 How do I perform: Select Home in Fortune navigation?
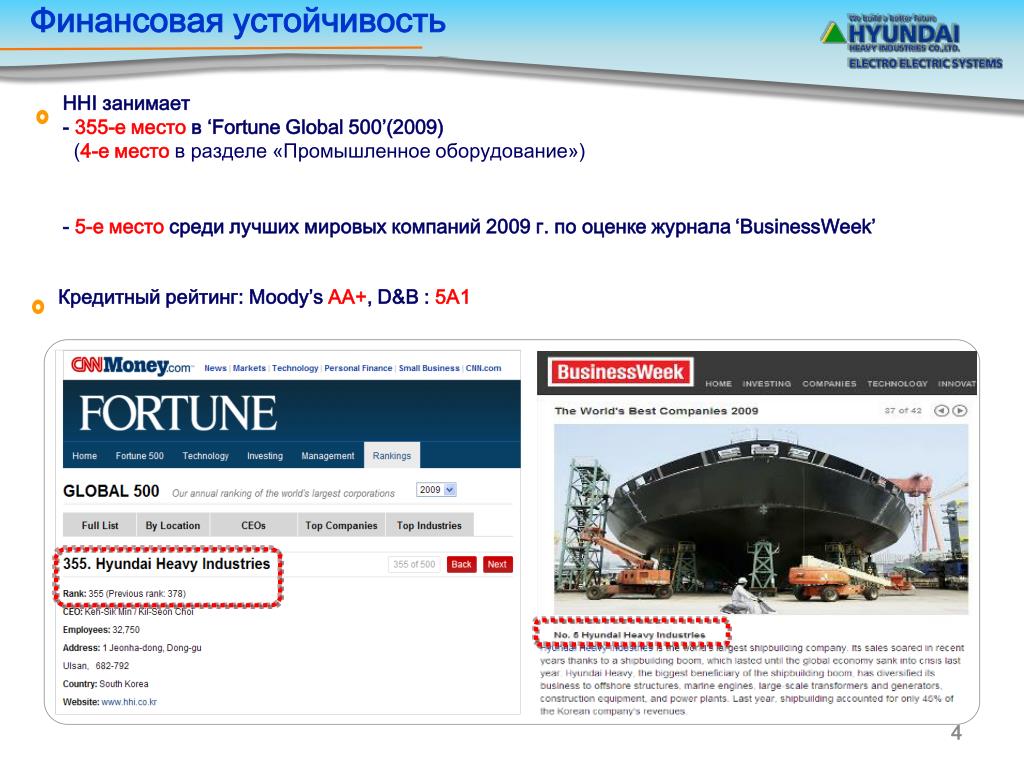point(84,456)
